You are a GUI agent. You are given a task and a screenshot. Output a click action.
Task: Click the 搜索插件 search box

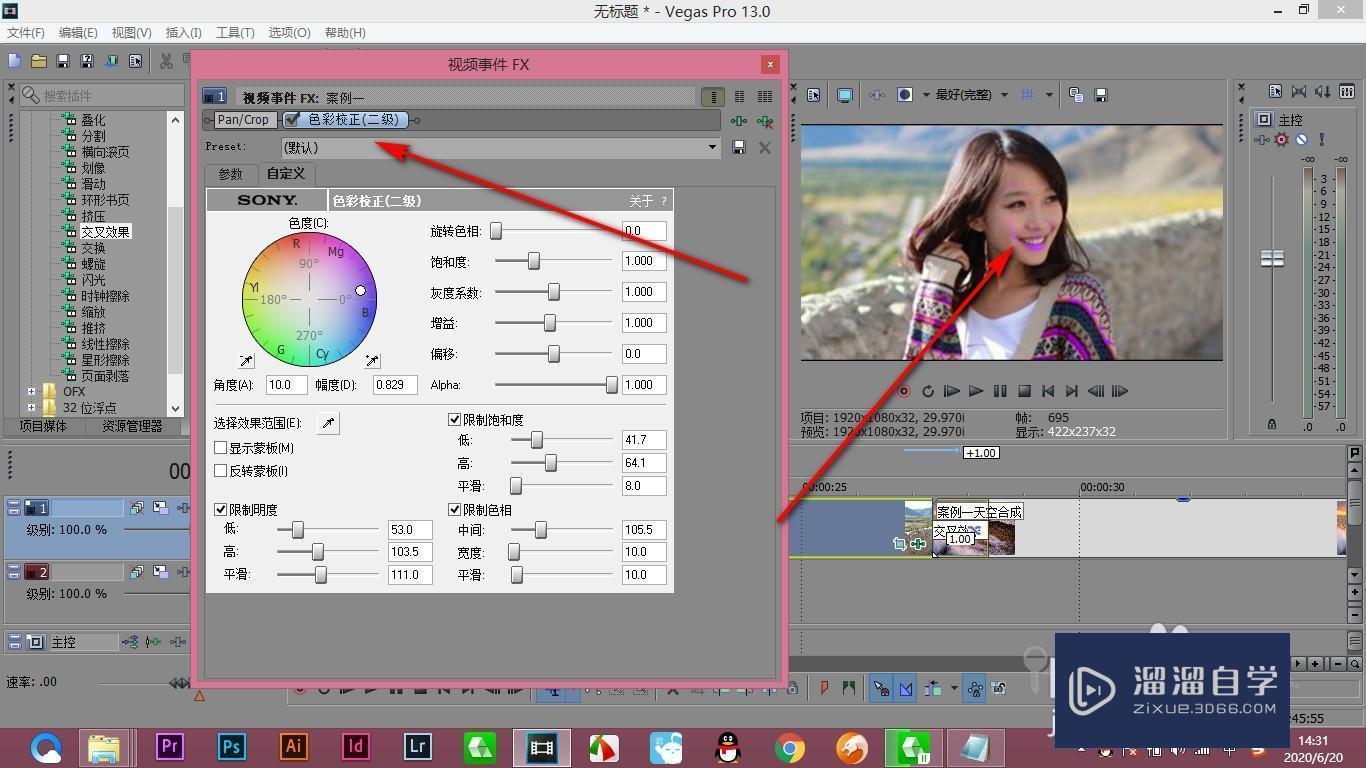pos(100,95)
